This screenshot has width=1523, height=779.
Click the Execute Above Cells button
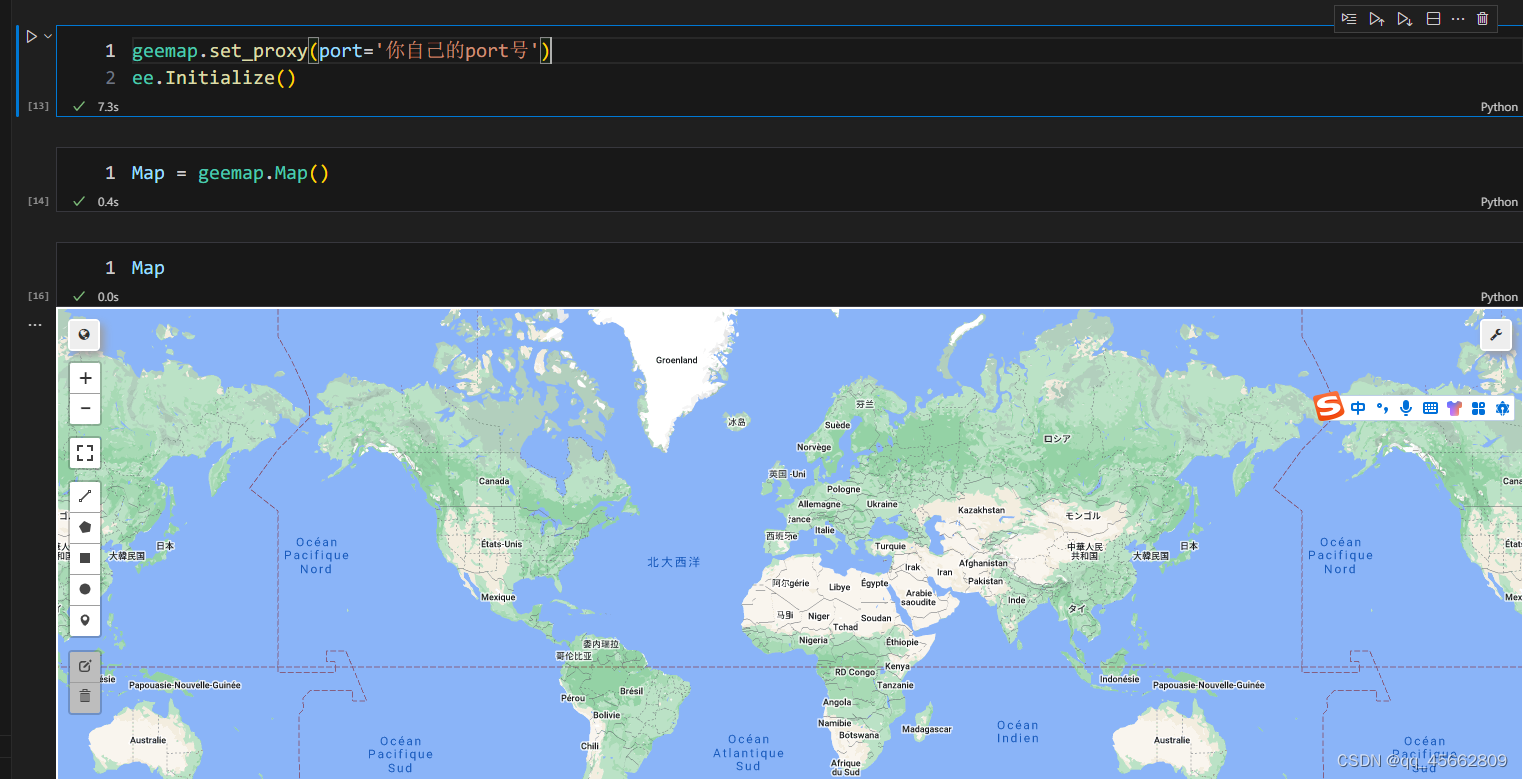1376,18
